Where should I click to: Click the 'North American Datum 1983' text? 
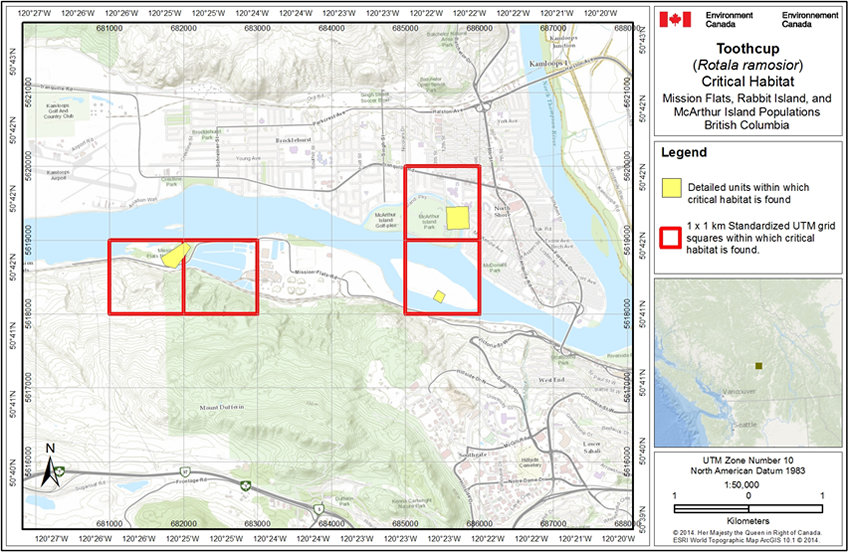(x=748, y=471)
